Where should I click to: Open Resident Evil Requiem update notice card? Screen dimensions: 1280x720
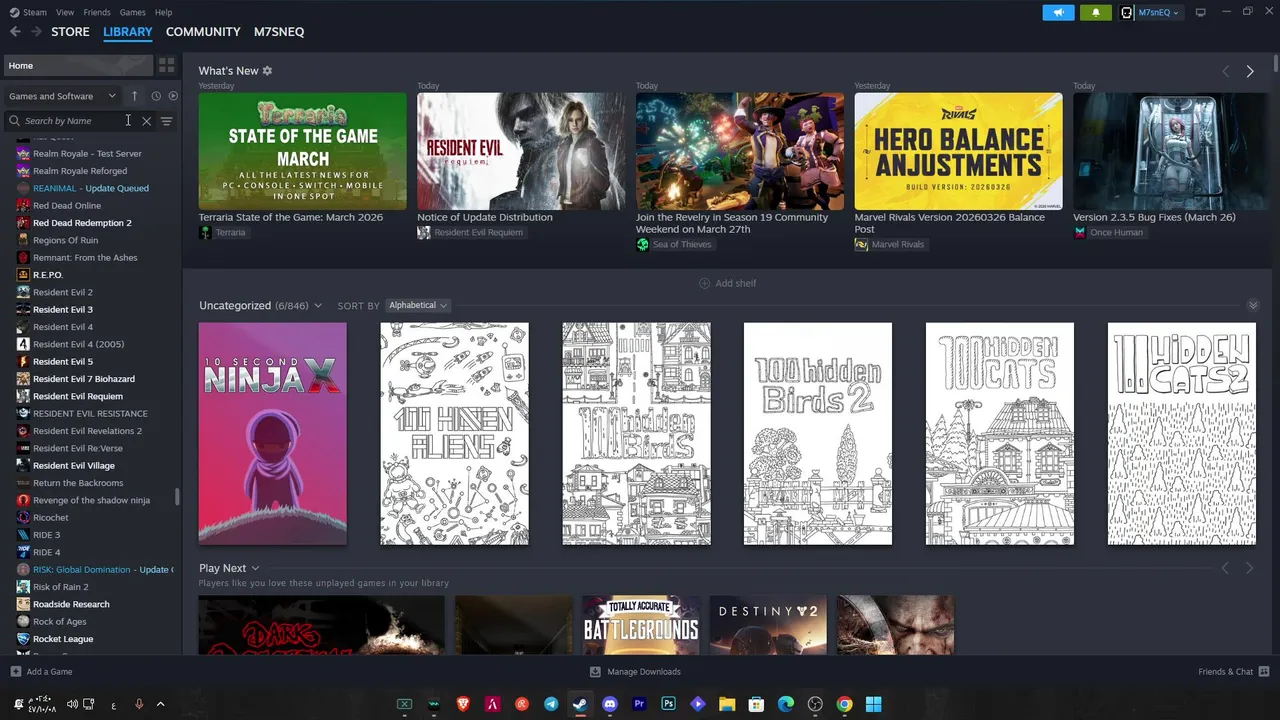521,151
